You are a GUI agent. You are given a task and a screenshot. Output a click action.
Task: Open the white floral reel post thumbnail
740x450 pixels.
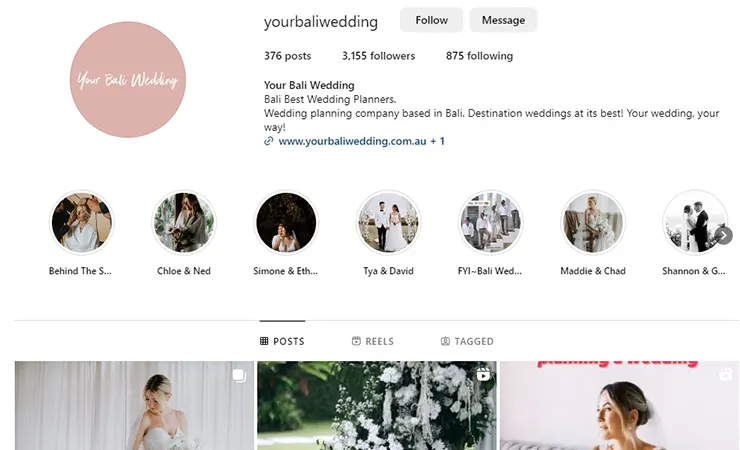tap(377, 406)
